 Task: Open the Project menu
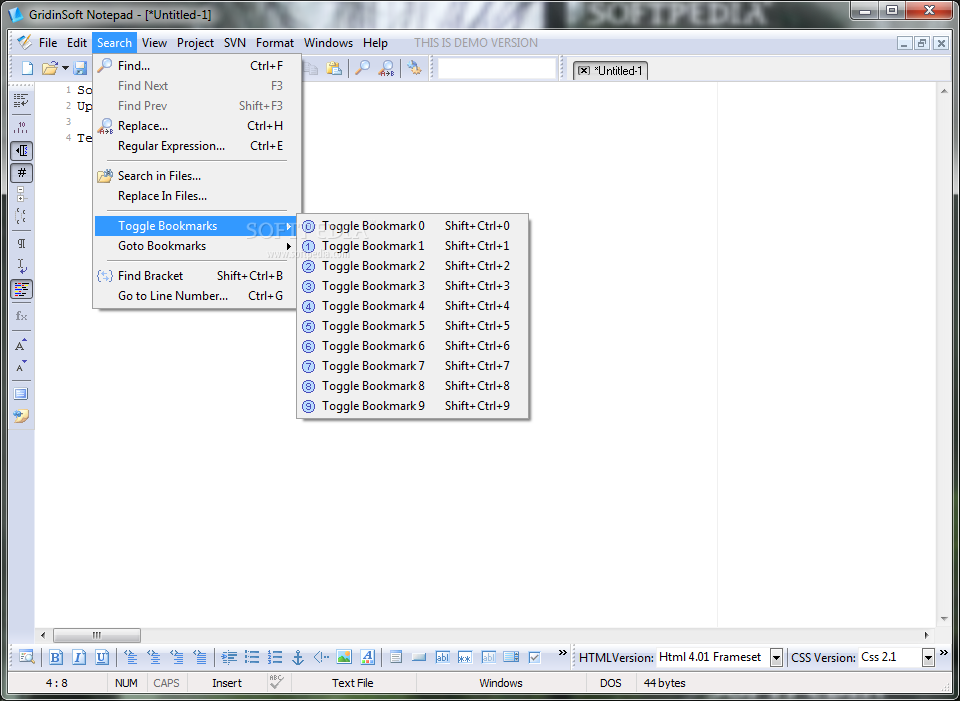coord(195,43)
